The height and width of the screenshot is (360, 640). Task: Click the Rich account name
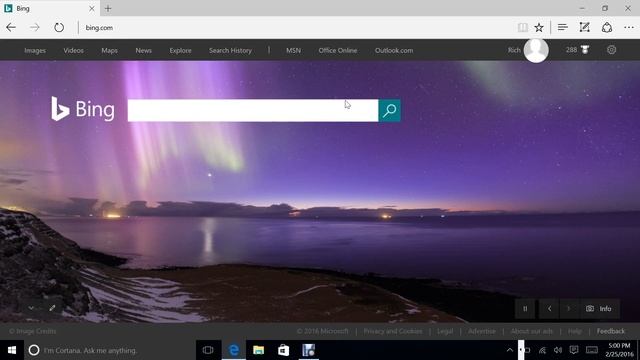point(514,50)
